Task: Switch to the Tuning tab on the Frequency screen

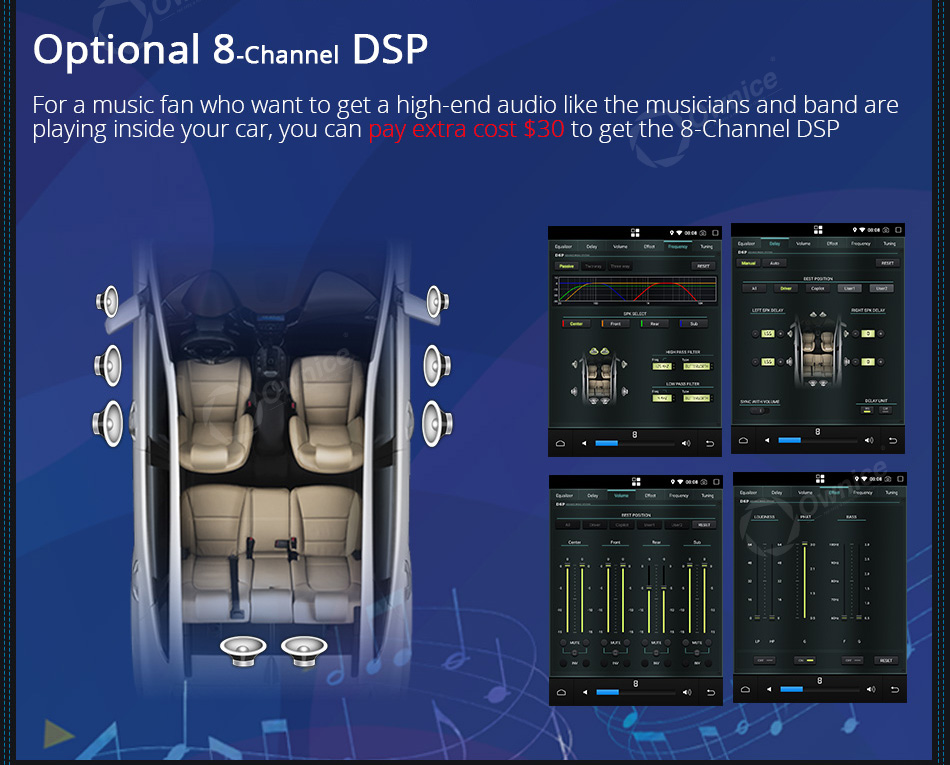Action: point(706,247)
